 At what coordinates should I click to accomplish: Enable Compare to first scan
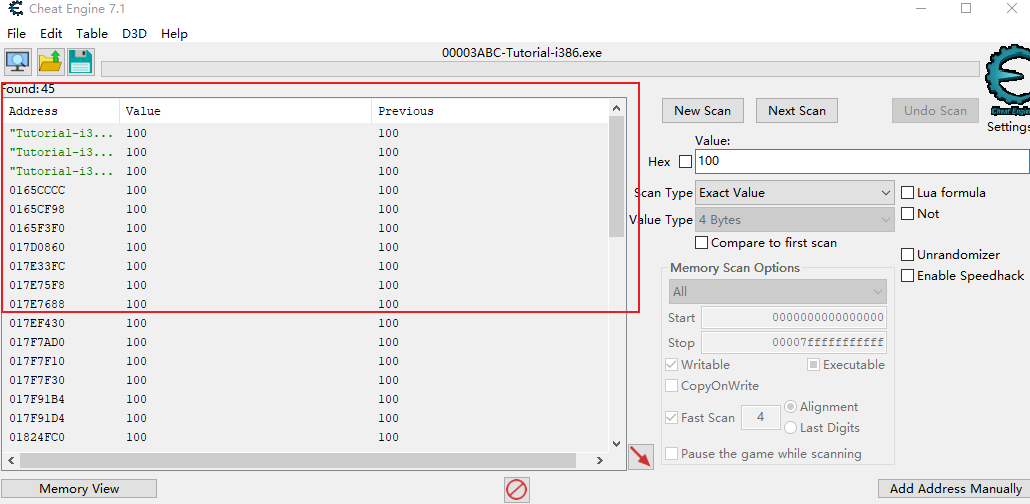click(x=702, y=242)
